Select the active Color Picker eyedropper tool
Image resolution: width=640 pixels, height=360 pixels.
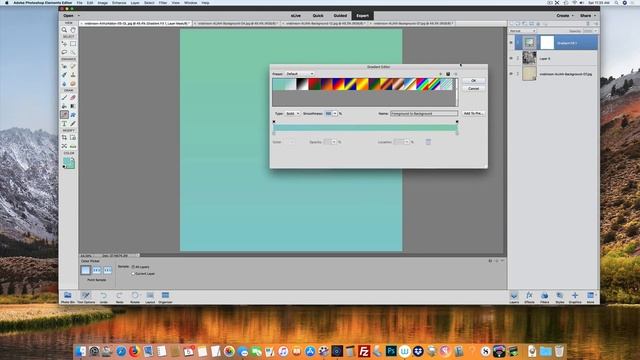click(x=64, y=115)
